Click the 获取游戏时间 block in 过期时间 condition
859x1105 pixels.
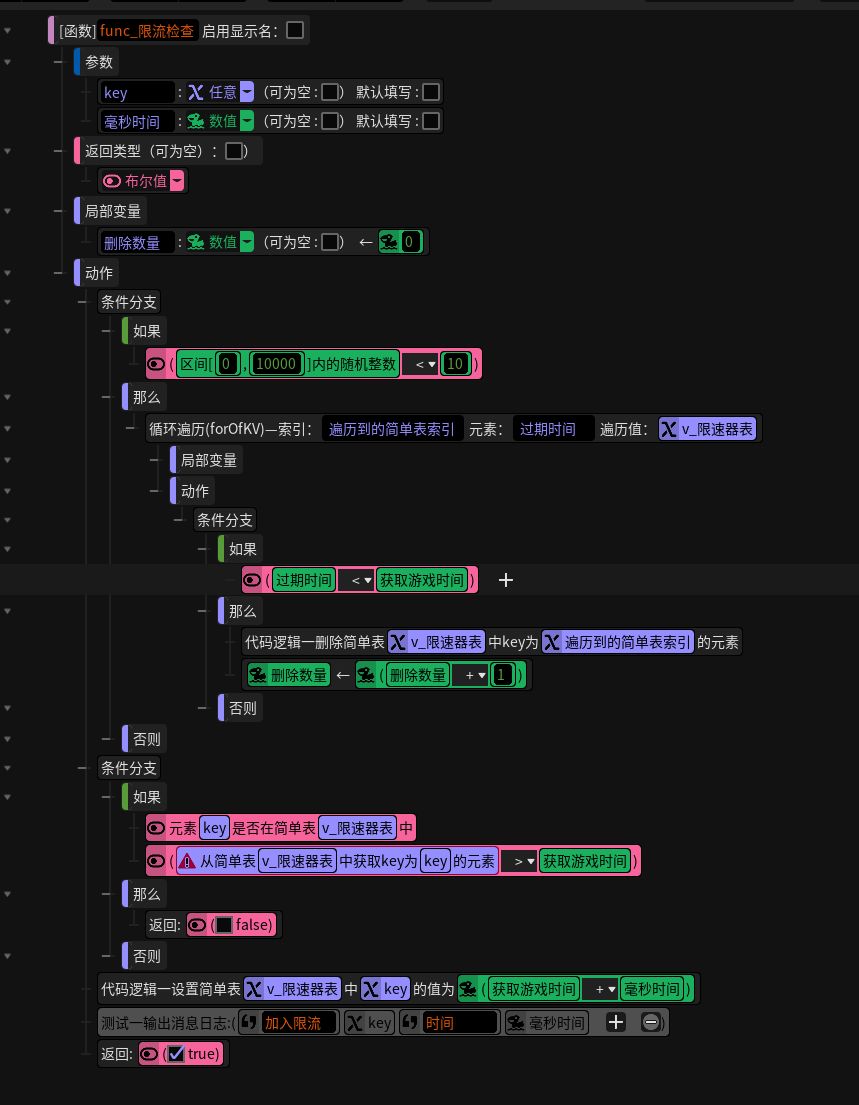421,581
